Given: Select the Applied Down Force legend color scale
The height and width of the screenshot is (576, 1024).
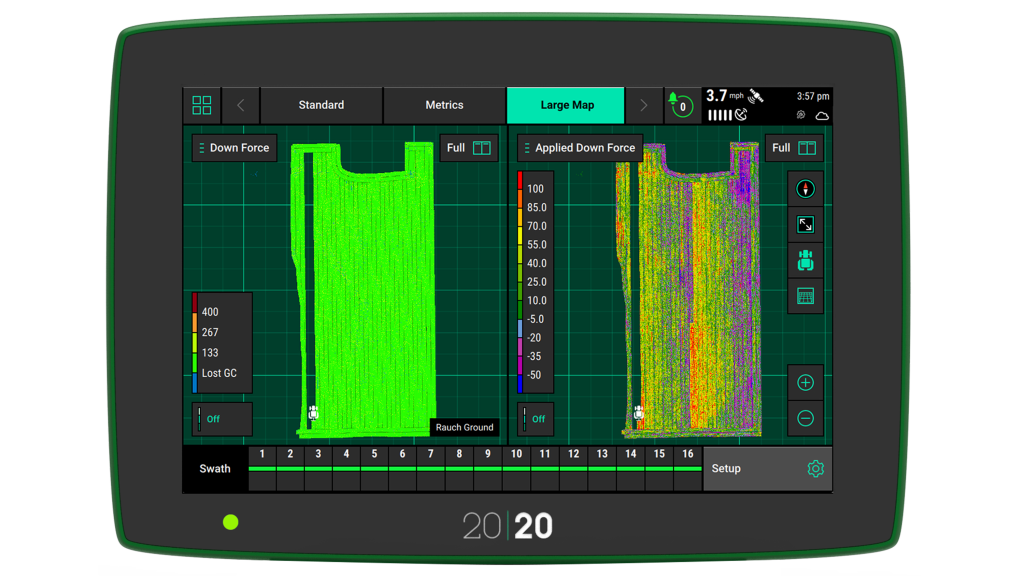Looking at the screenshot, I should [535, 282].
